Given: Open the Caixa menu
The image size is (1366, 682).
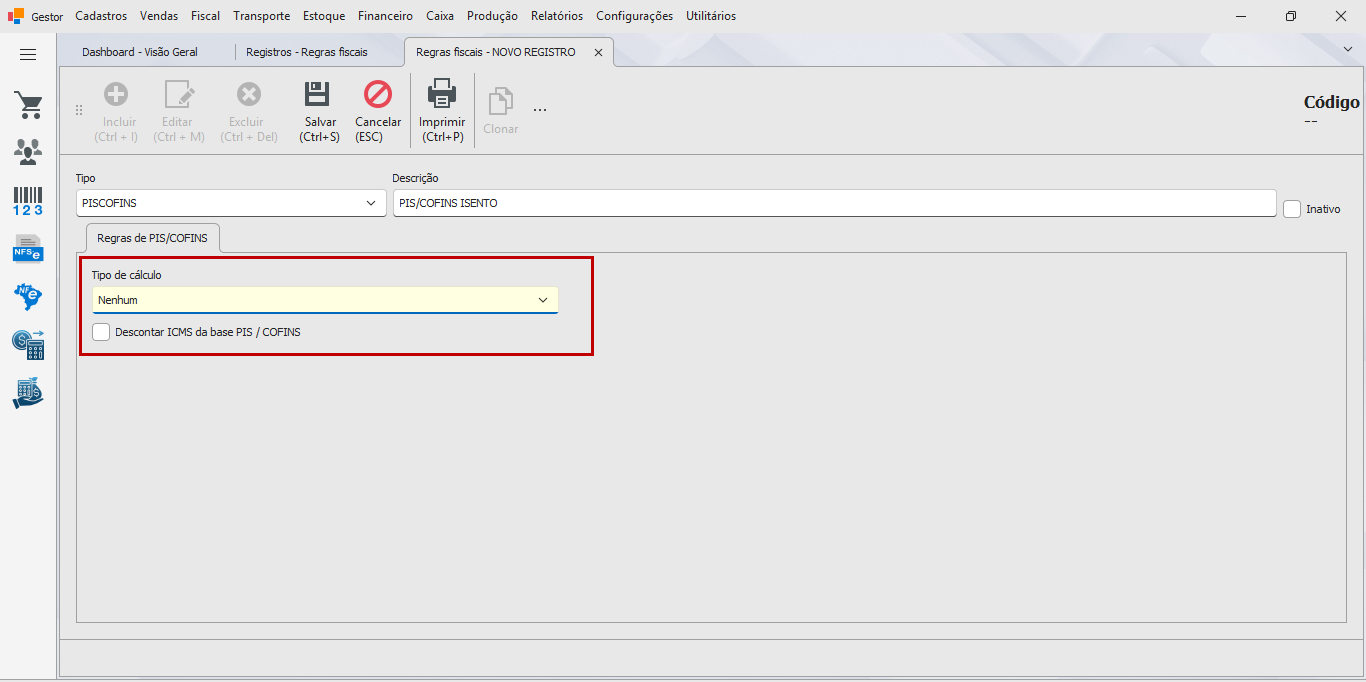Looking at the screenshot, I should [x=440, y=16].
